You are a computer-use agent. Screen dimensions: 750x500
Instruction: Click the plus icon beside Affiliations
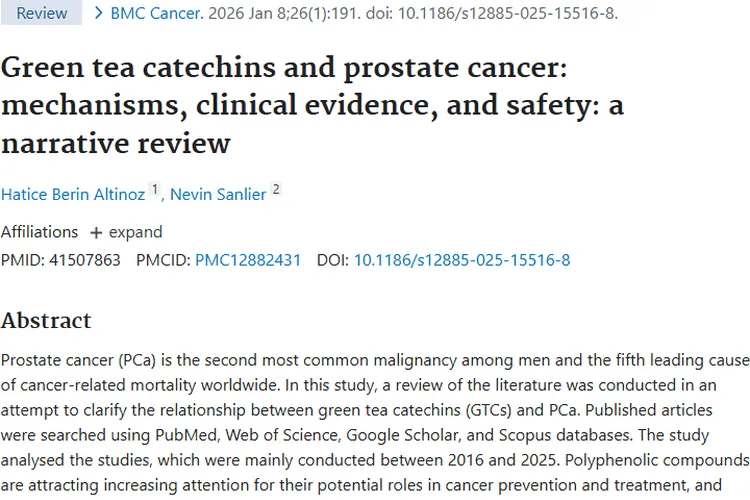(x=96, y=232)
